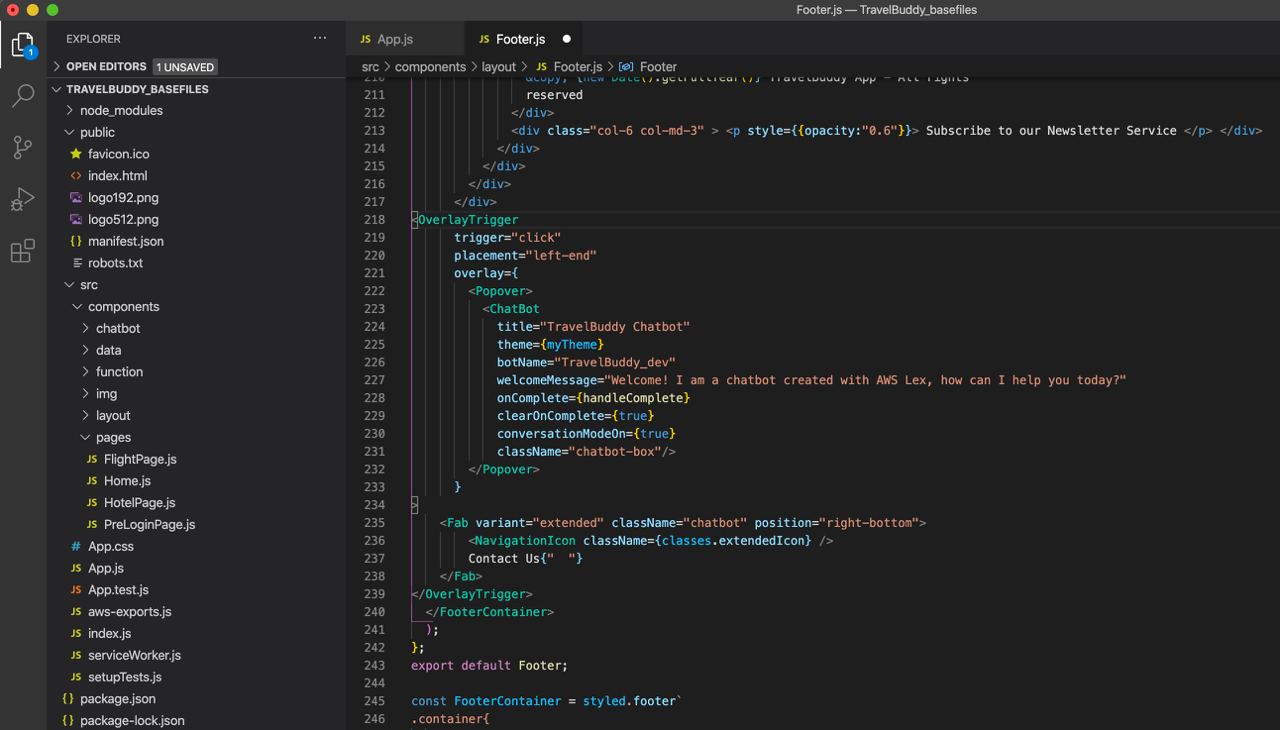Open the Run and Debug view

(22, 199)
